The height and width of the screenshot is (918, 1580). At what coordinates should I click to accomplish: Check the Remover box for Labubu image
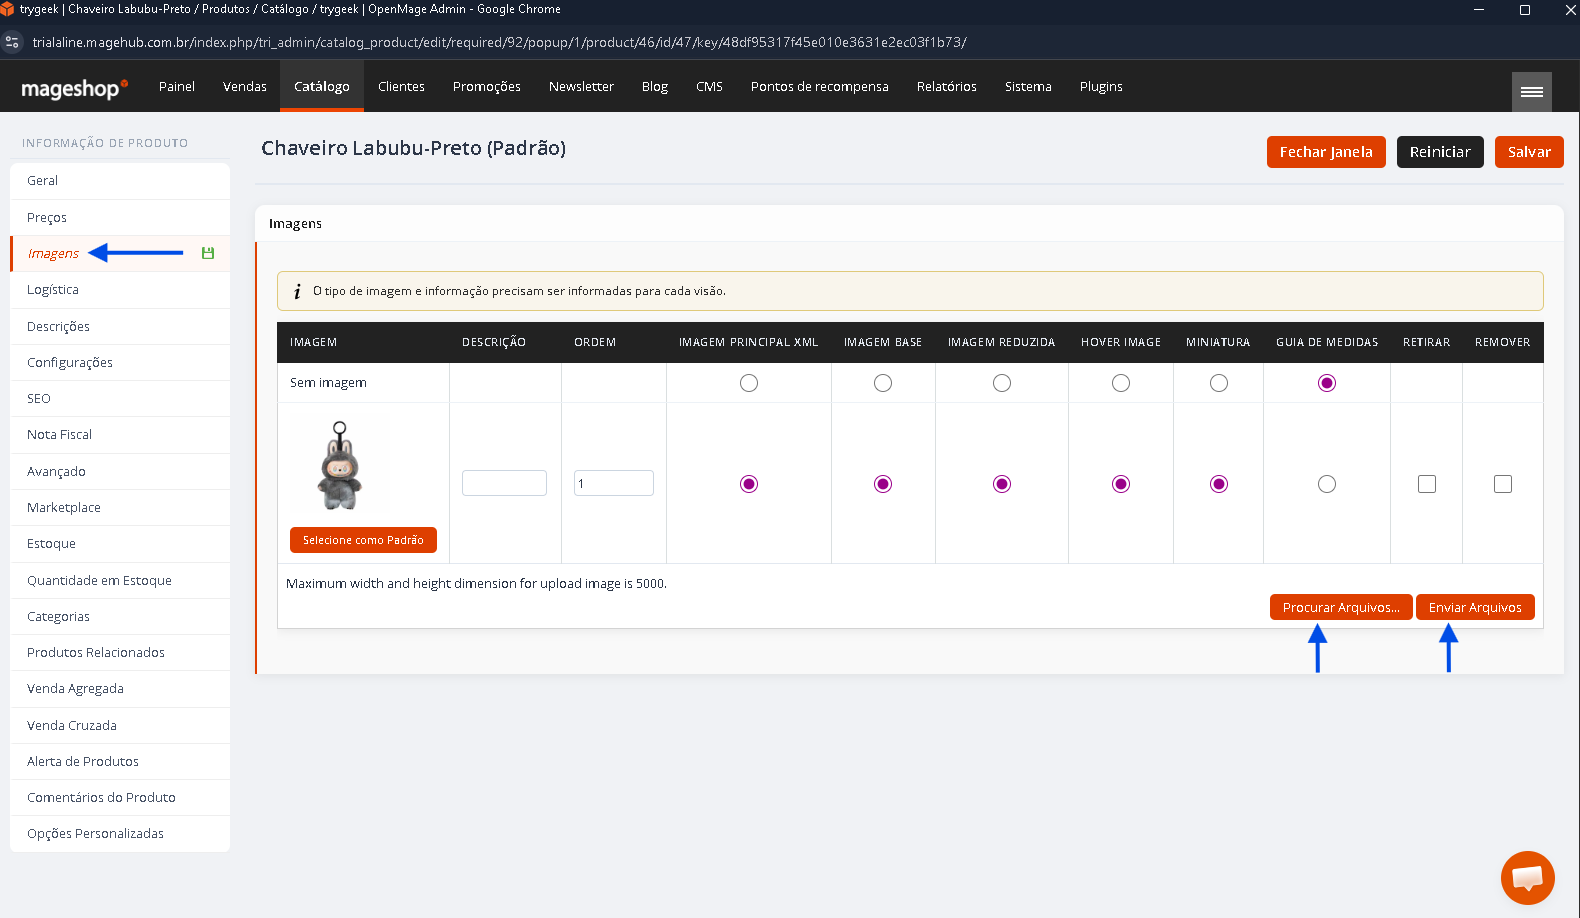[x=1503, y=484]
